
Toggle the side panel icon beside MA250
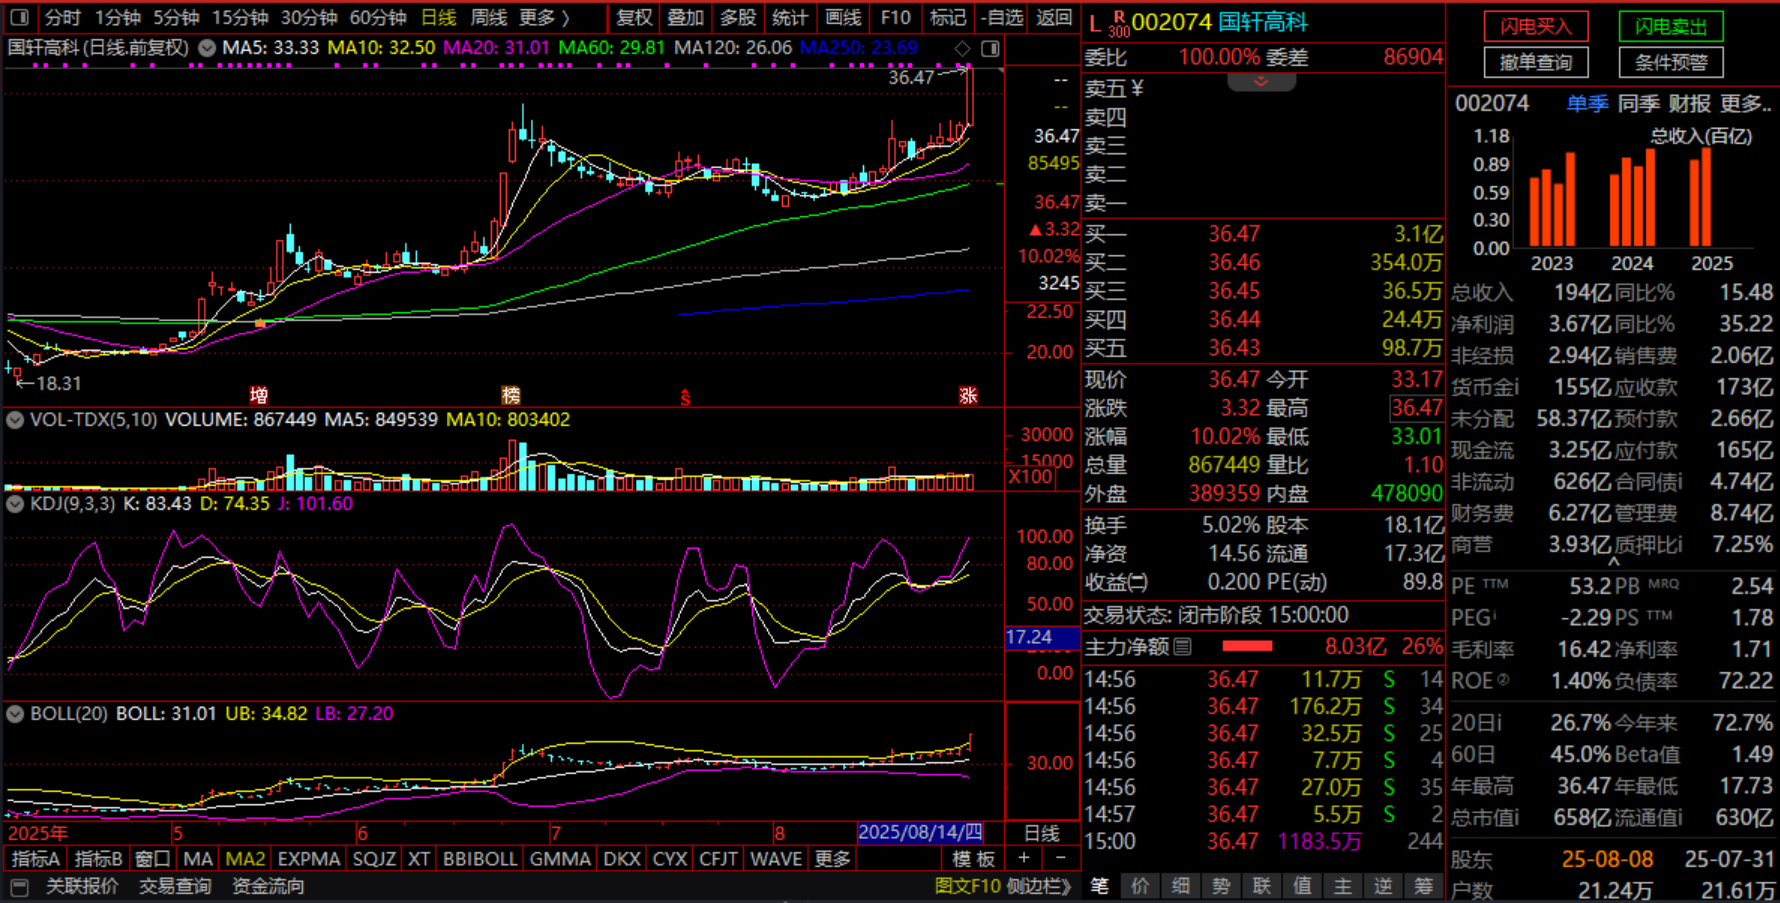click(x=990, y=48)
